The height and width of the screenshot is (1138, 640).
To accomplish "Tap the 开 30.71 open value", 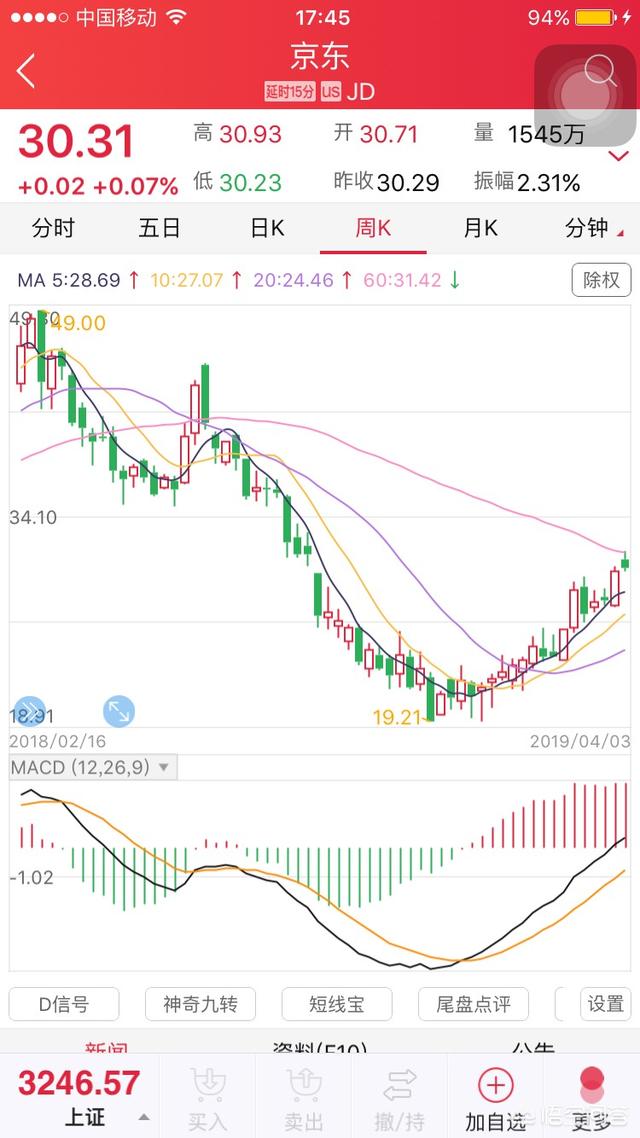I will point(375,134).
